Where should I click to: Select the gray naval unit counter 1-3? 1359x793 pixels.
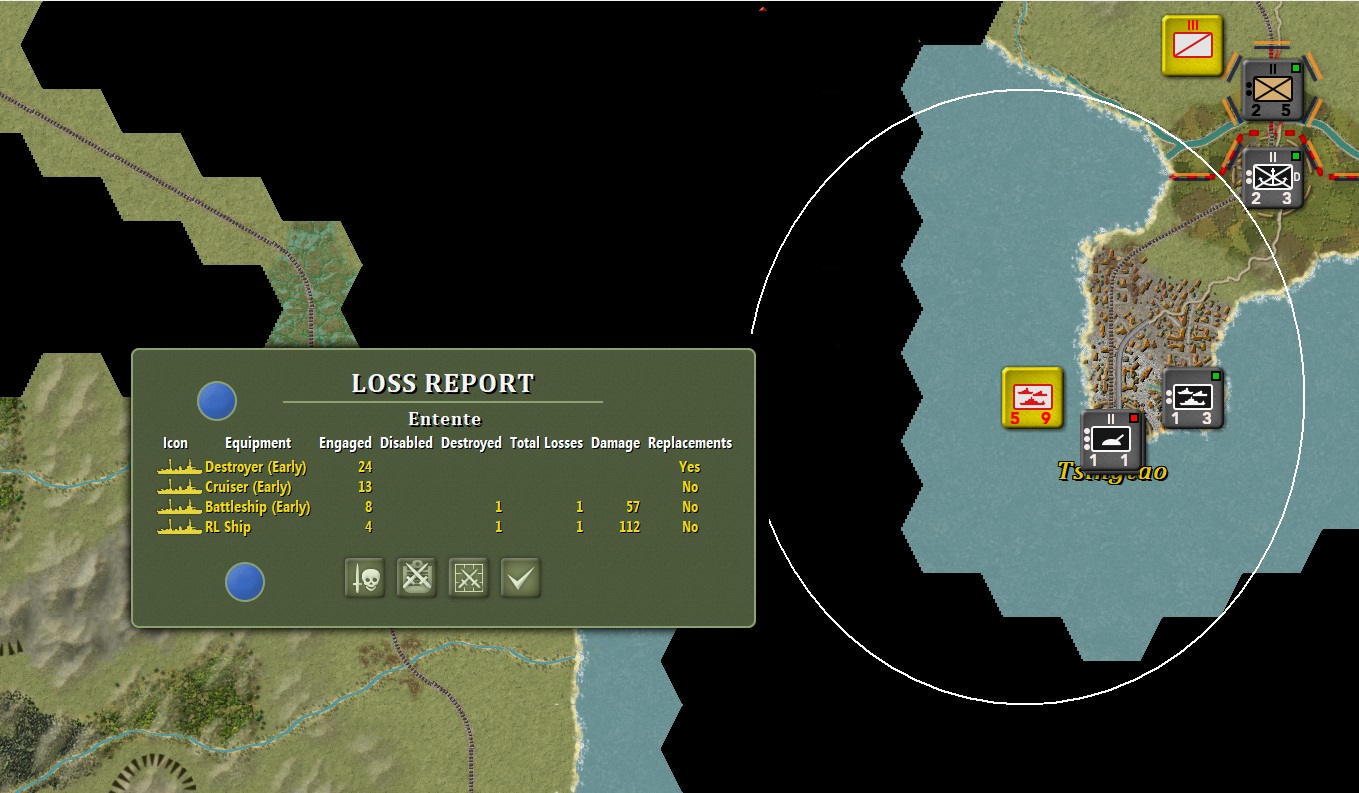coord(1193,399)
